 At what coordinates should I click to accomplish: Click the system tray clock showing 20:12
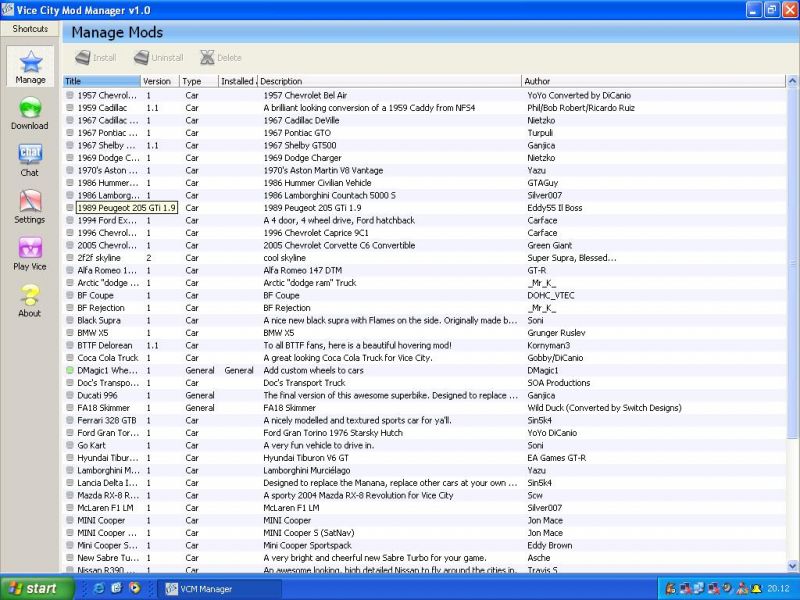click(x=778, y=589)
